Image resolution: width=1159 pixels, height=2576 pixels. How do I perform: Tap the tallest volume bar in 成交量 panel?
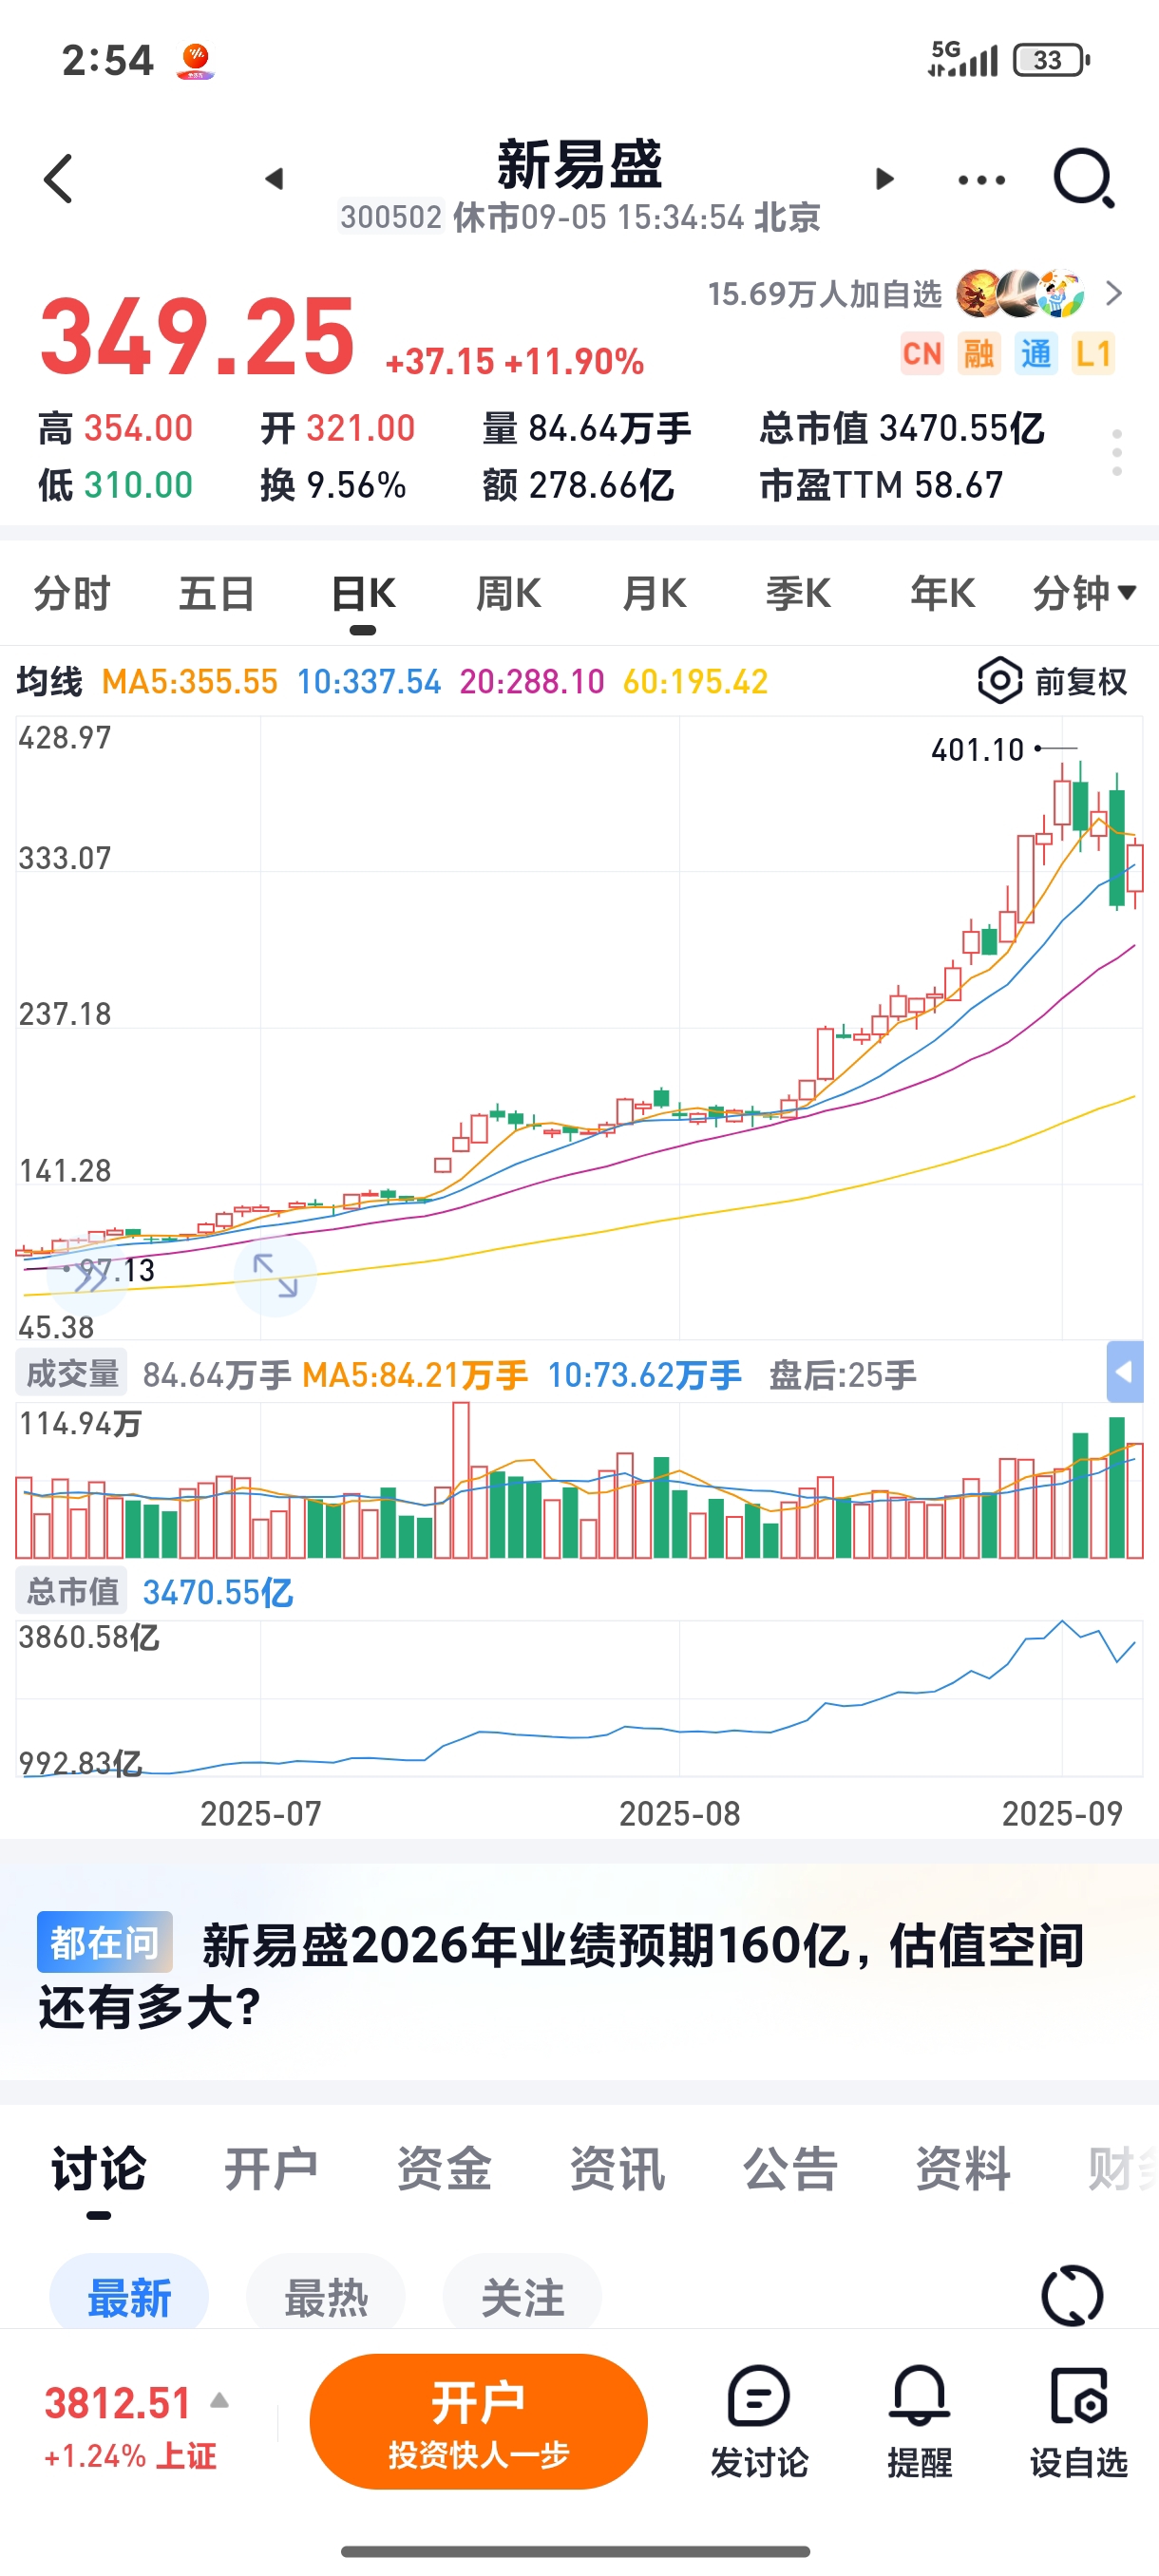click(x=460, y=1480)
